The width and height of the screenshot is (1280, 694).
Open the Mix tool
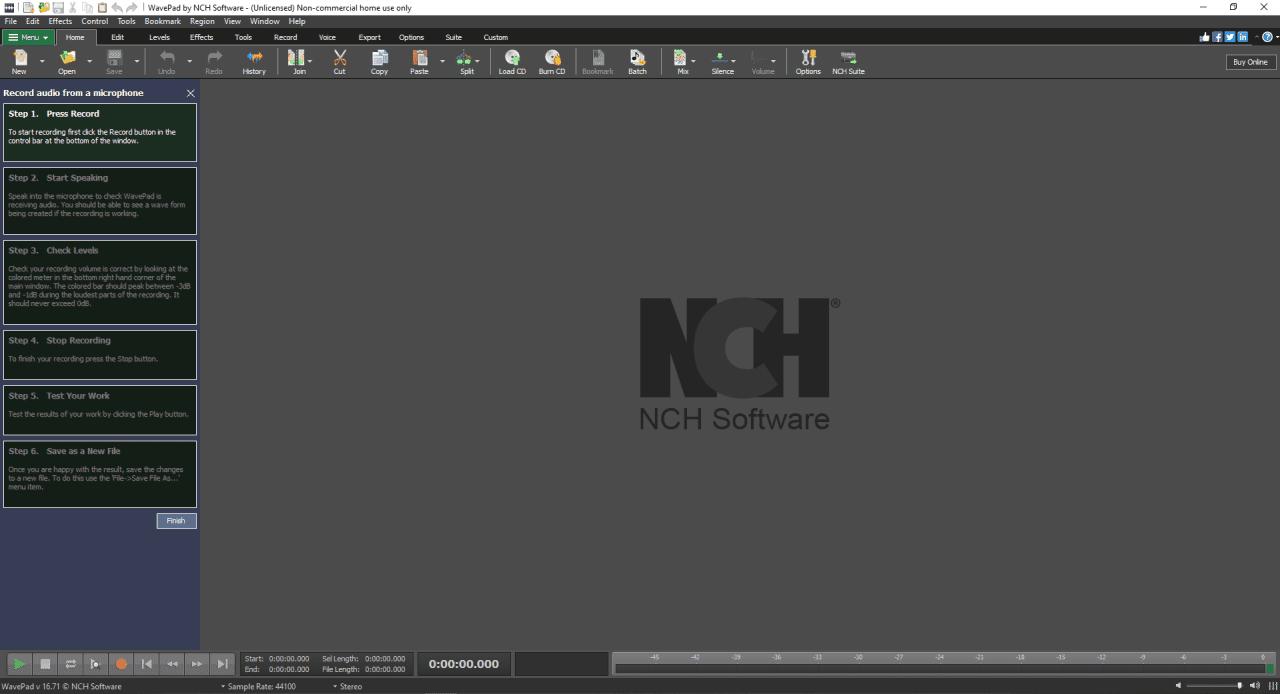point(681,60)
